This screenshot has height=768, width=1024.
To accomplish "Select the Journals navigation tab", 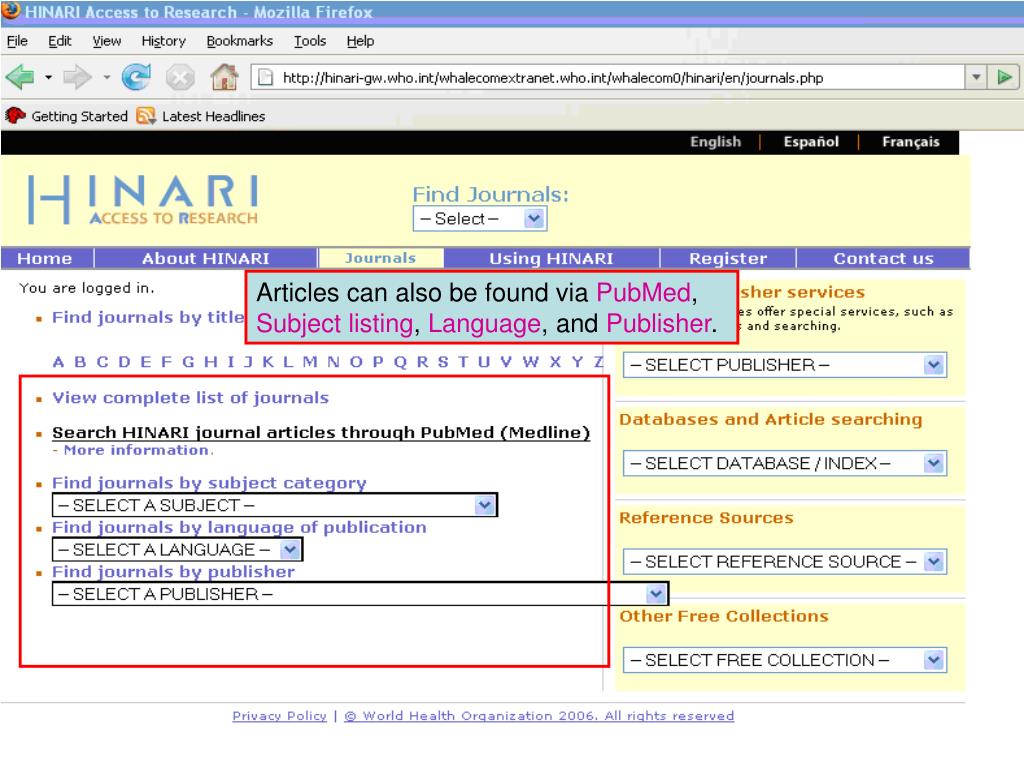I will pyautogui.click(x=381, y=258).
